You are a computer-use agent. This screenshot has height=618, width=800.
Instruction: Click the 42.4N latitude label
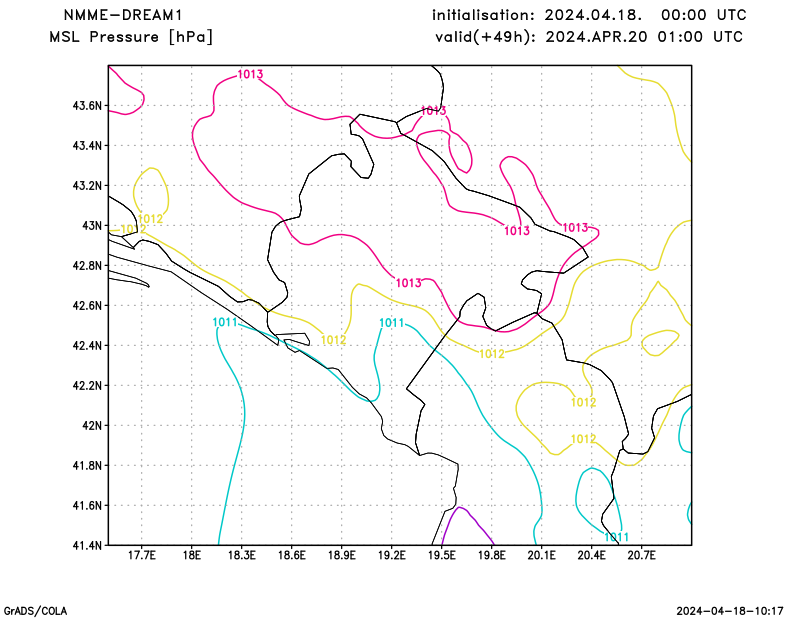point(87,345)
